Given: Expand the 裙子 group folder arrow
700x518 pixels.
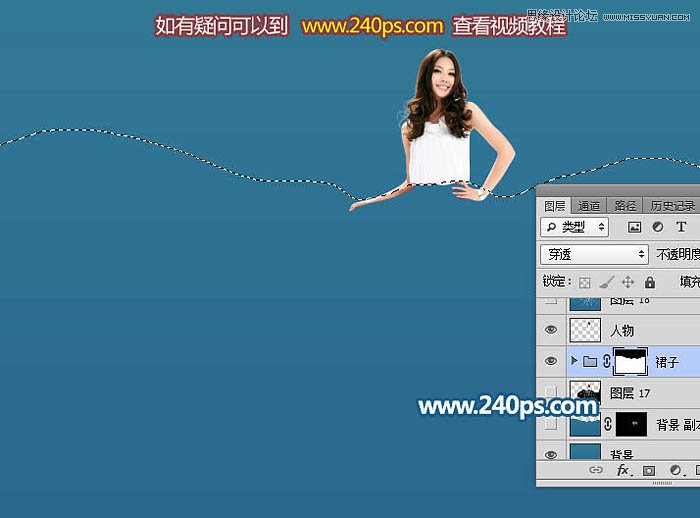Looking at the screenshot, I should click(x=574, y=361).
